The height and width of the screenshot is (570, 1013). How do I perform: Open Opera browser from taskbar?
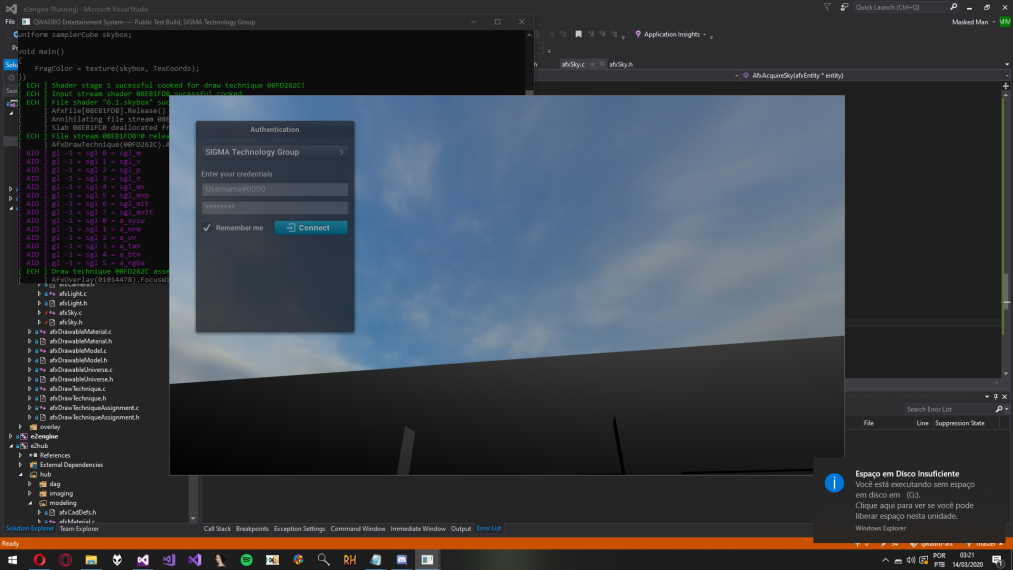click(x=39, y=560)
